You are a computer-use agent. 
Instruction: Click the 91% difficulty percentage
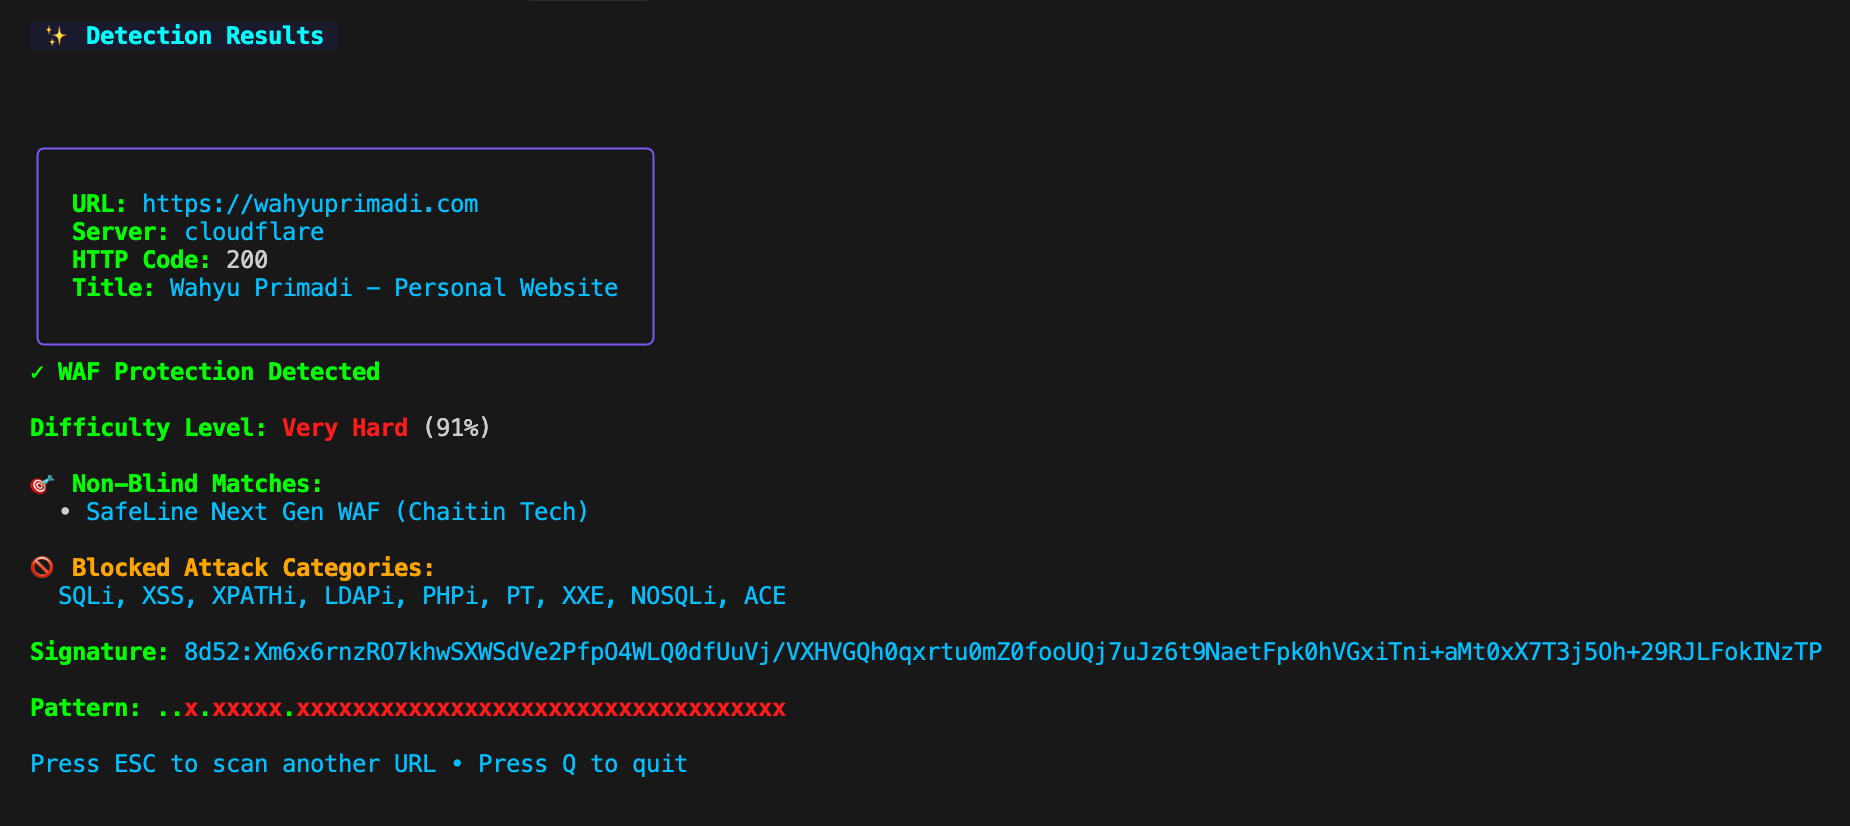457,428
